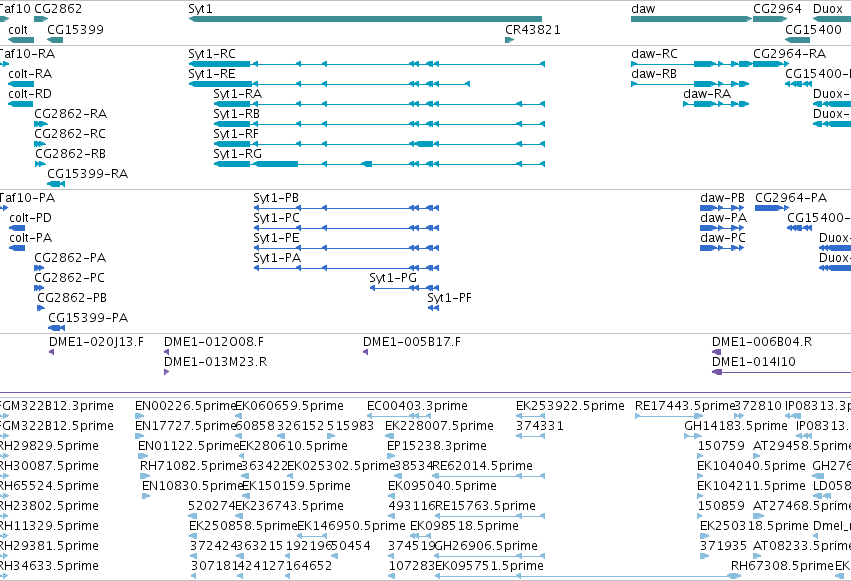
Task: Click the CR43821 gene label
Action: (x=532, y=29)
